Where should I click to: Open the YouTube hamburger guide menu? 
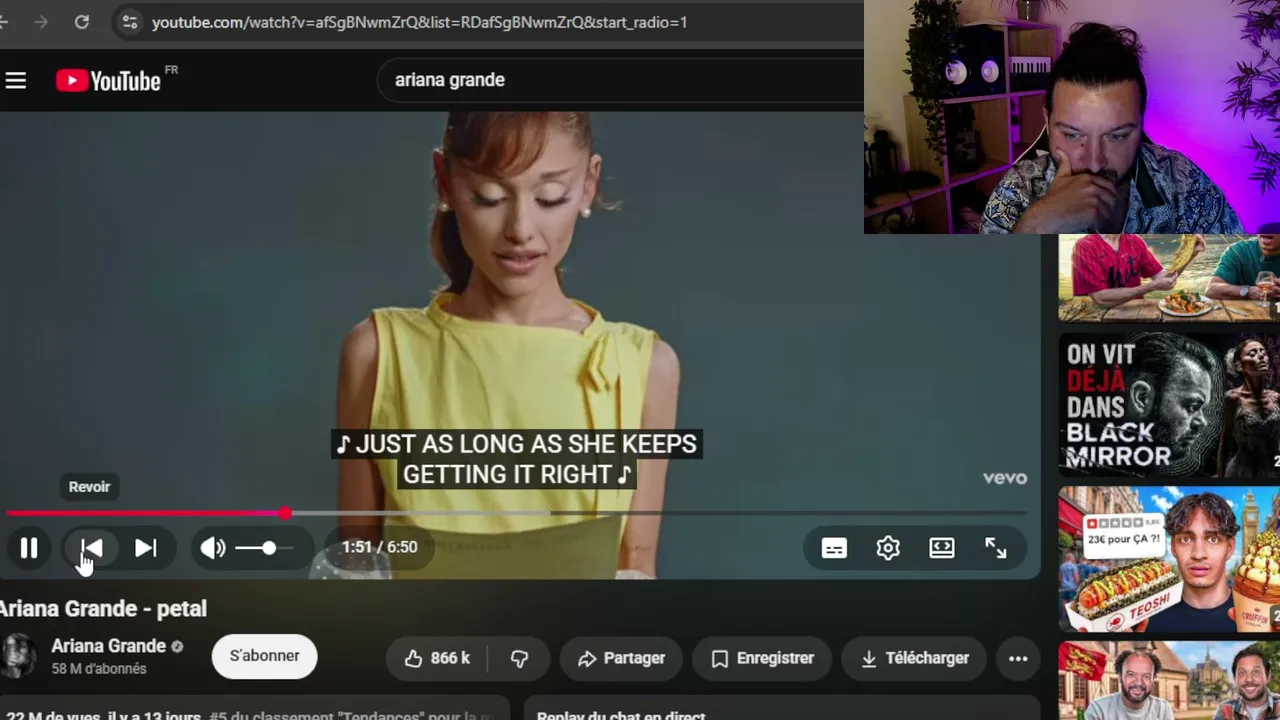16,80
